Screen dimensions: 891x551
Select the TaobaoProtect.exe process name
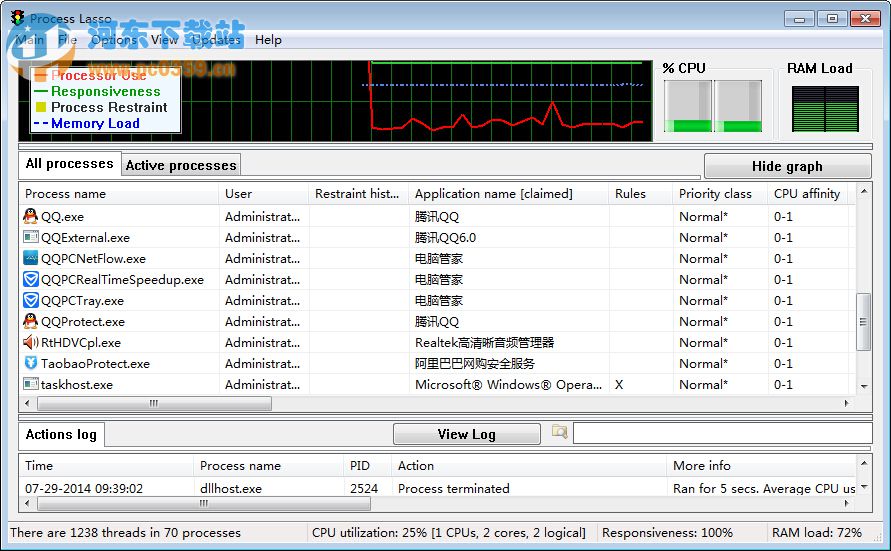[95, 364]
